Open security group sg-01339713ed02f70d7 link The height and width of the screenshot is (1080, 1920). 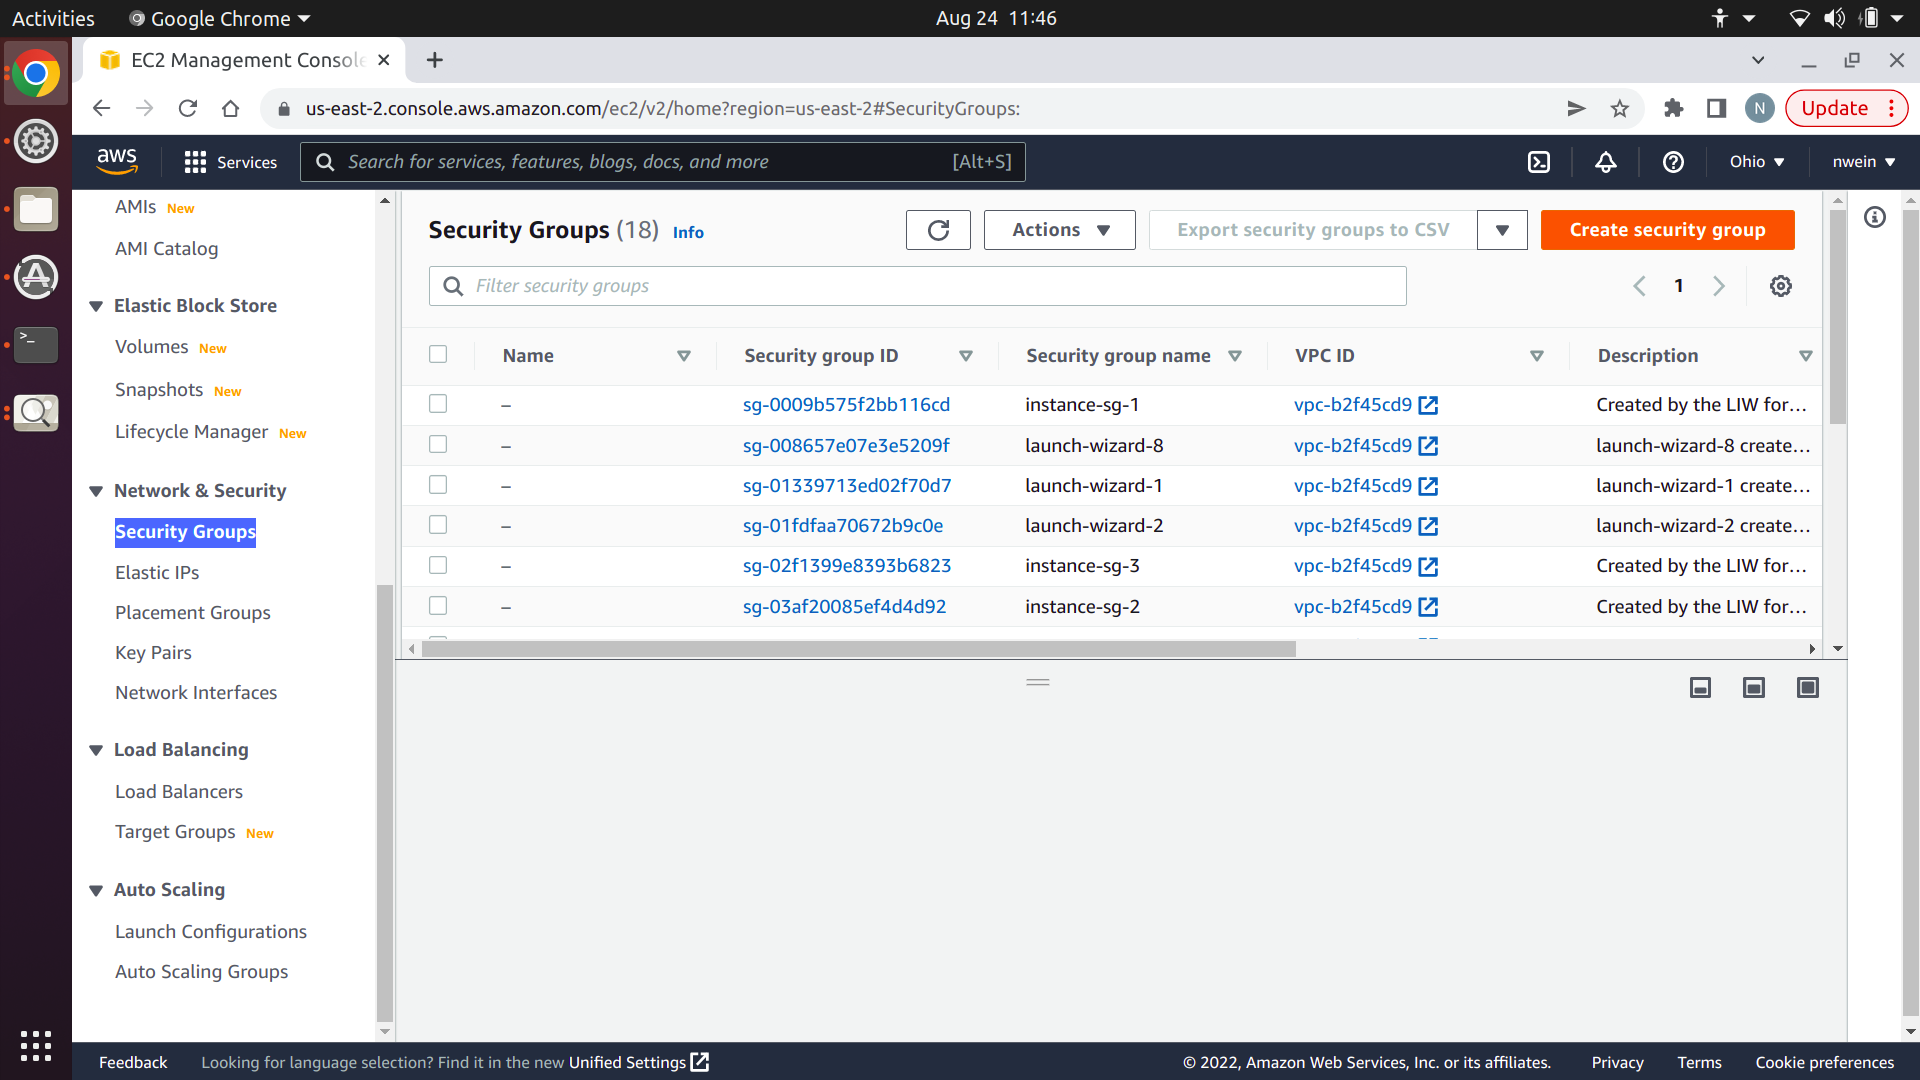coord(846,486)
